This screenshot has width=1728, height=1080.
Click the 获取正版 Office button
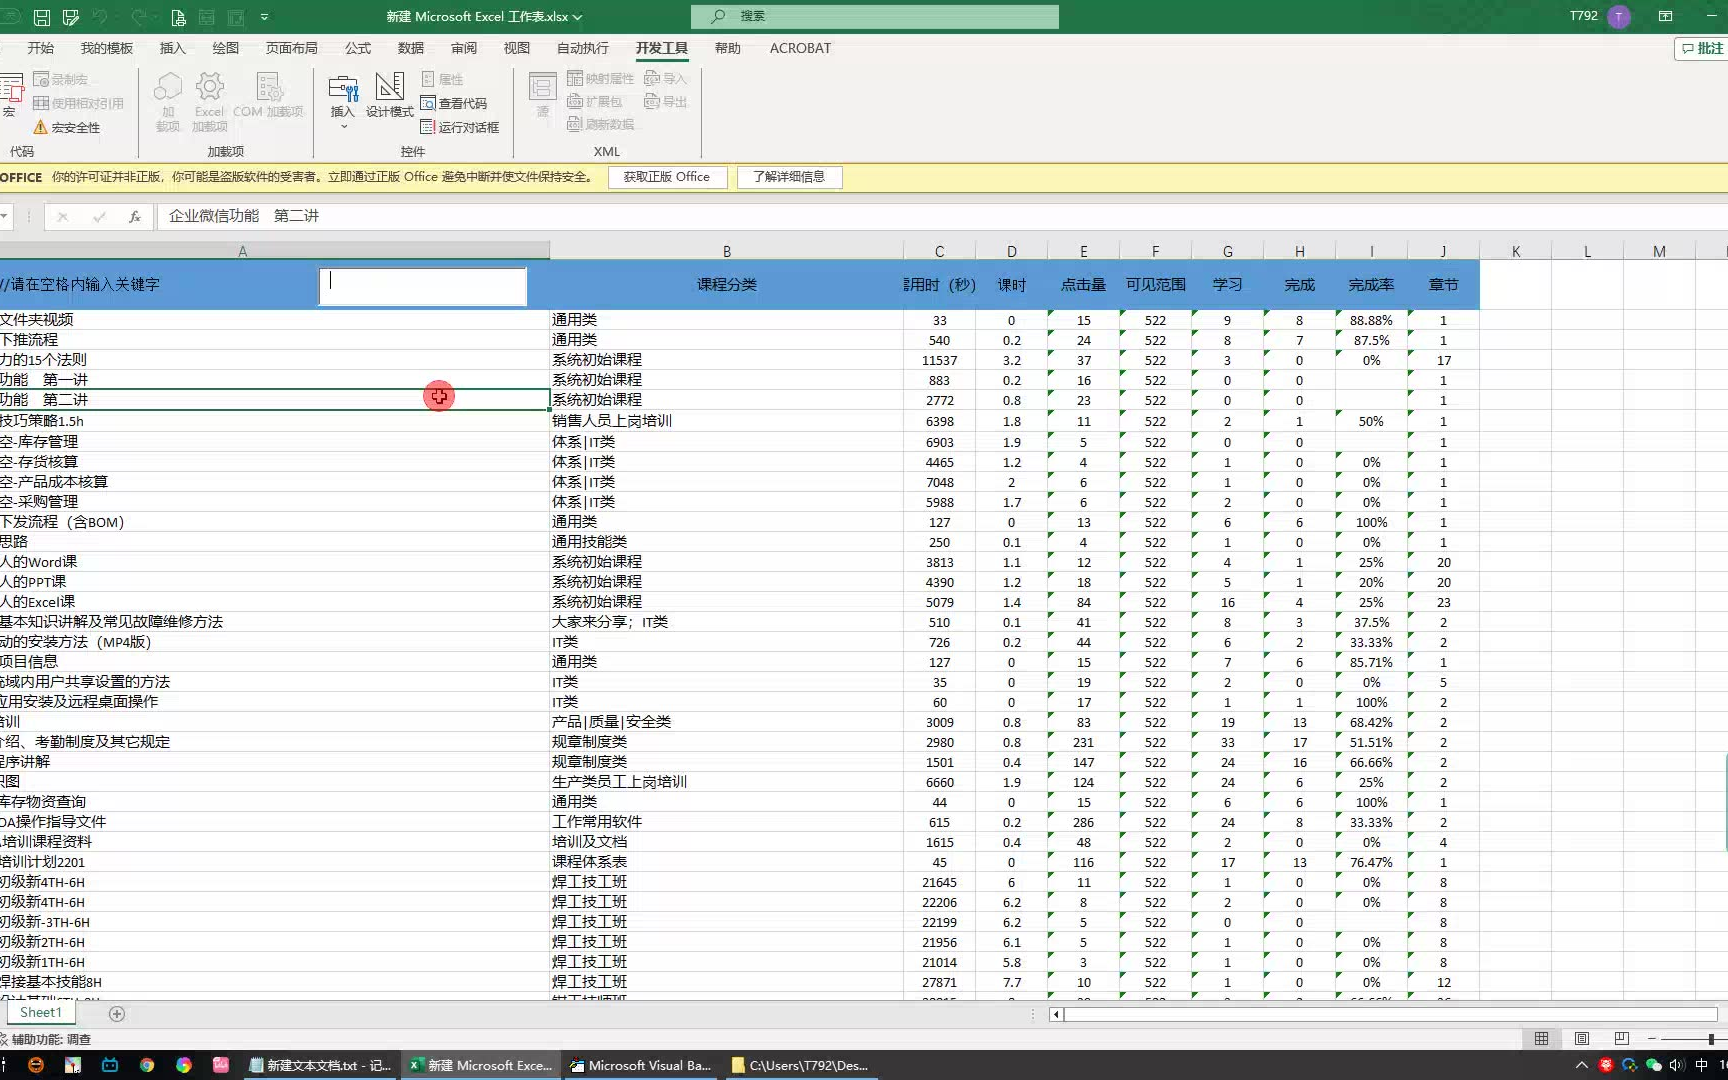pyautogui.click(x=667, y=177)
